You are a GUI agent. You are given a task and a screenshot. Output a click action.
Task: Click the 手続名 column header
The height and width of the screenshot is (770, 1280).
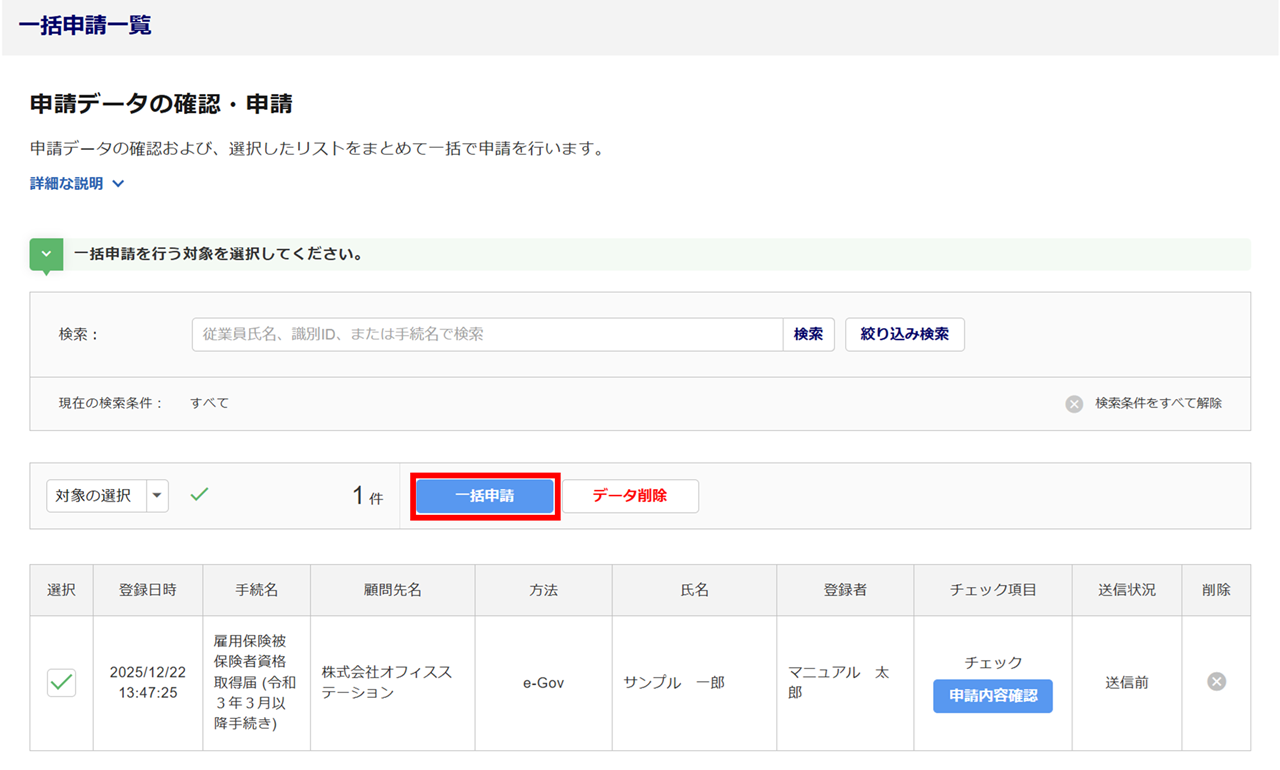point(257,590)
